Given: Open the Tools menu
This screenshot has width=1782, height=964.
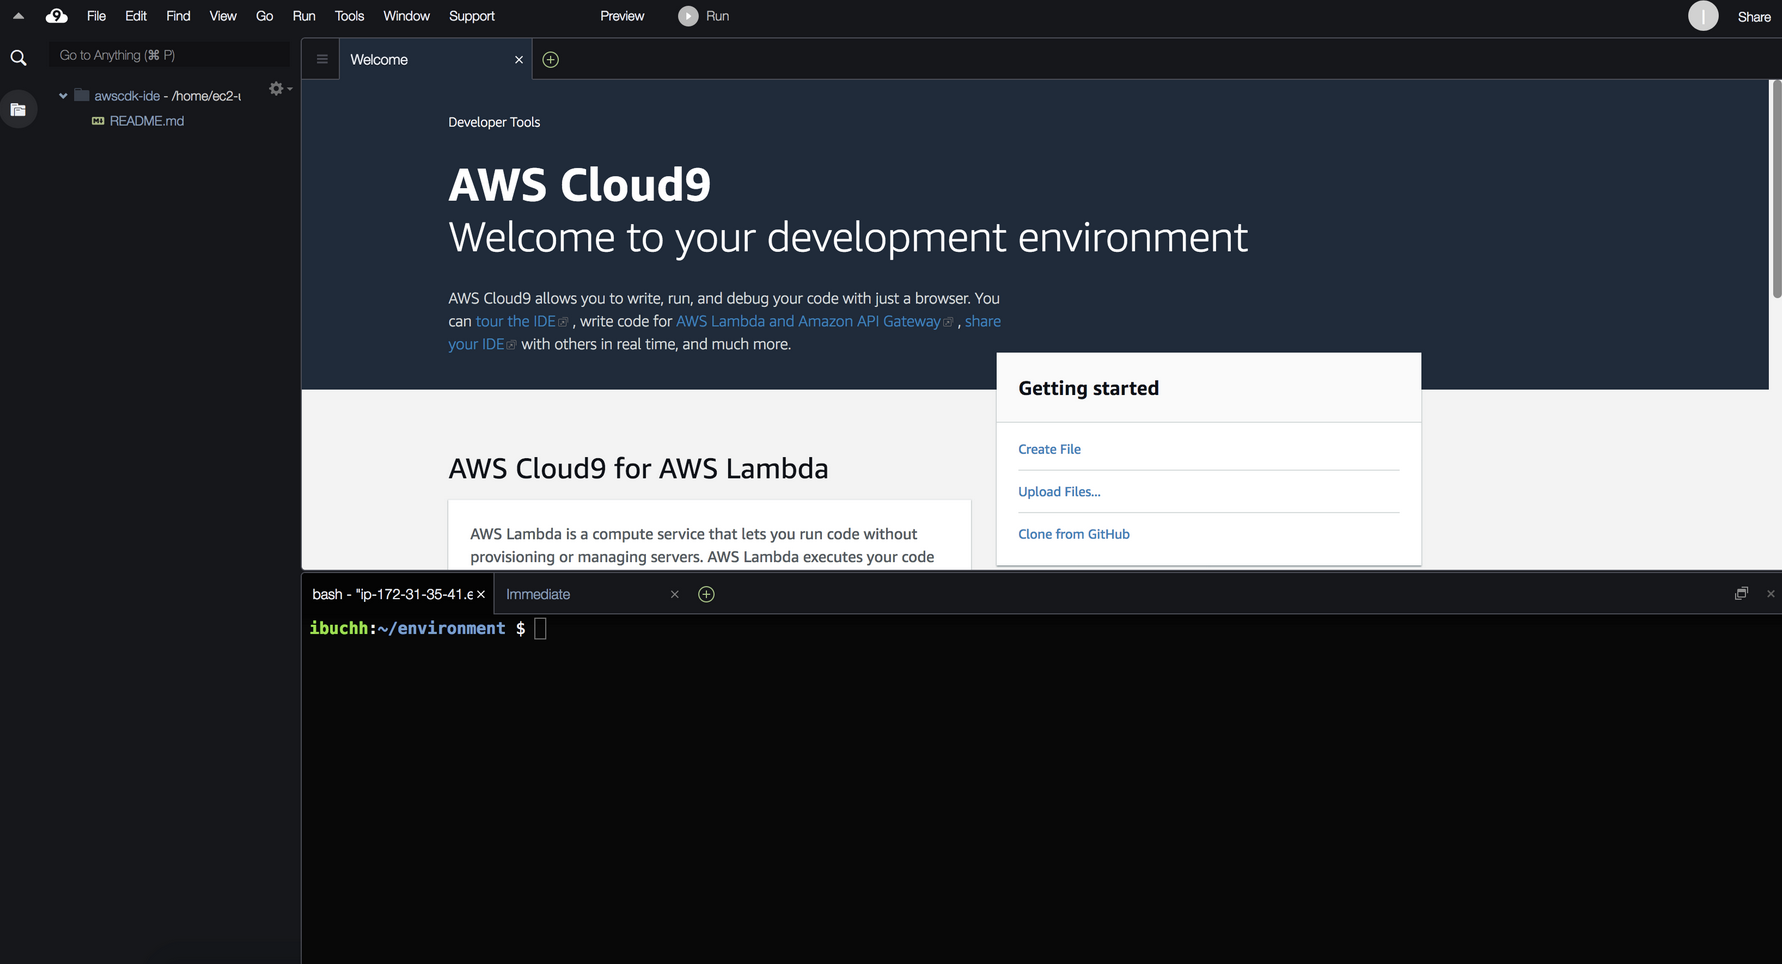Looking at the screenshot, I should click(x=350, y=16).
